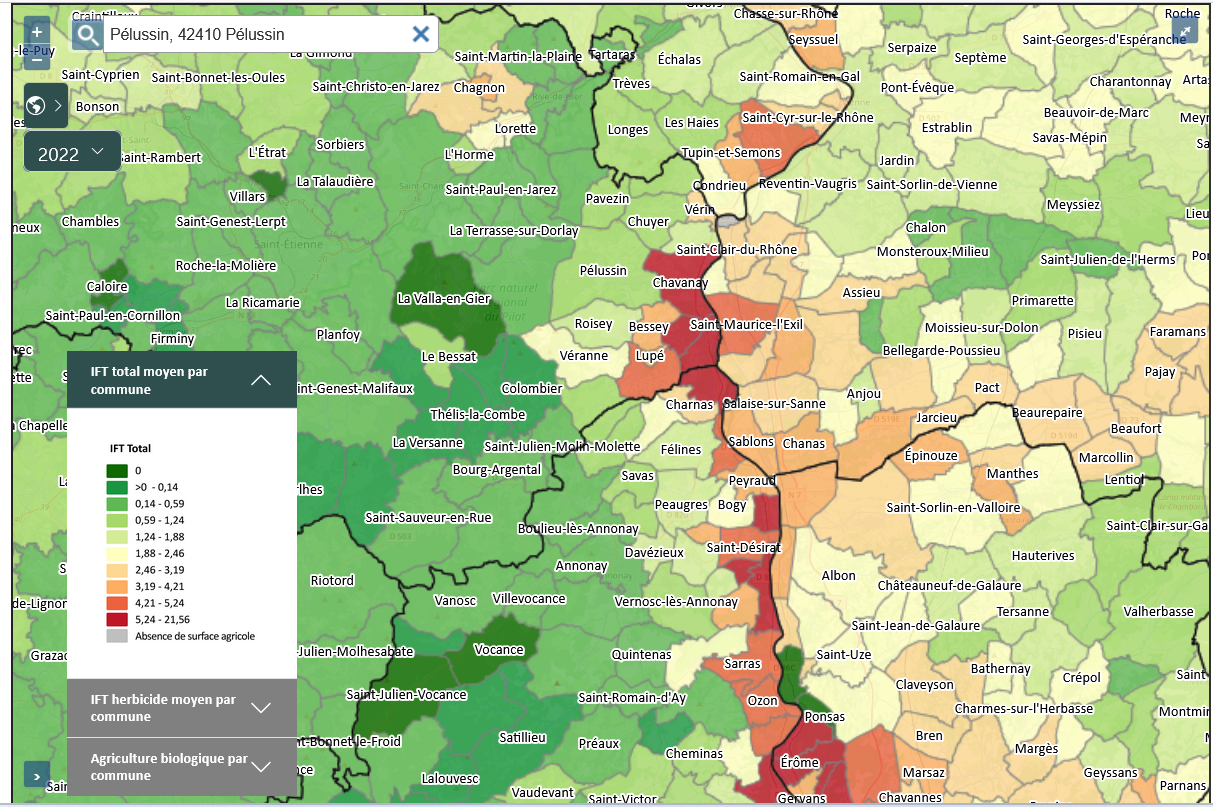This screenshot has width=1213, height=807.
Task: Toggle fullscreen map view icon
Action: coord(1184,31)
